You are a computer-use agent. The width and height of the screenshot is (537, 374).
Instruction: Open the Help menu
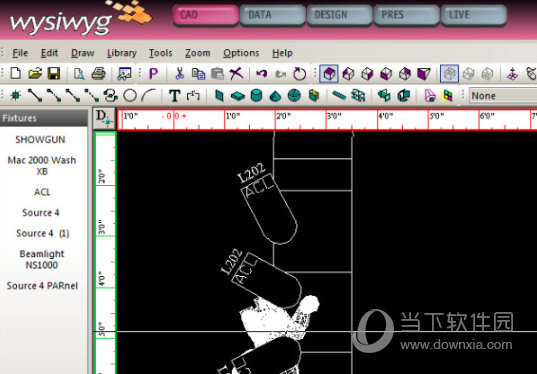[282, 53]
